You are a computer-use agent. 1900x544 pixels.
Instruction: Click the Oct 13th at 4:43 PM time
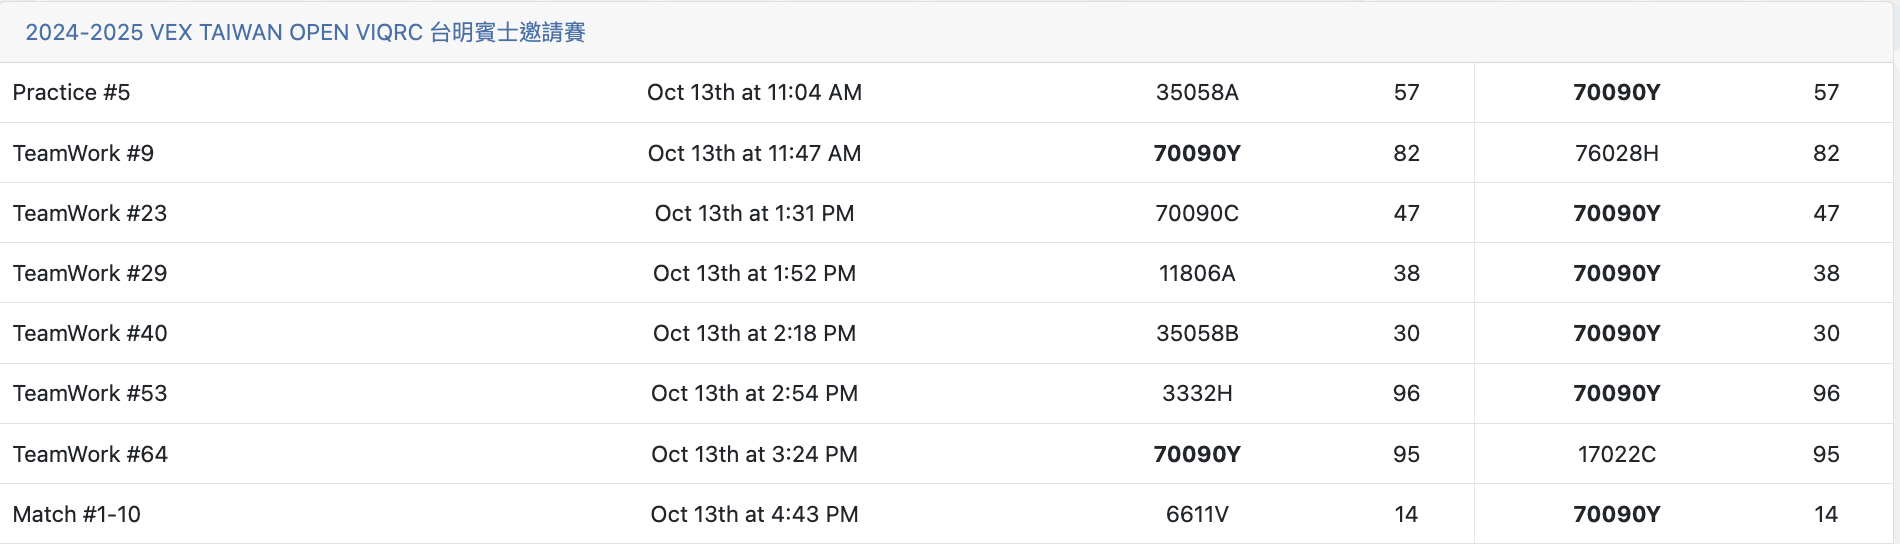click(754, 514)
